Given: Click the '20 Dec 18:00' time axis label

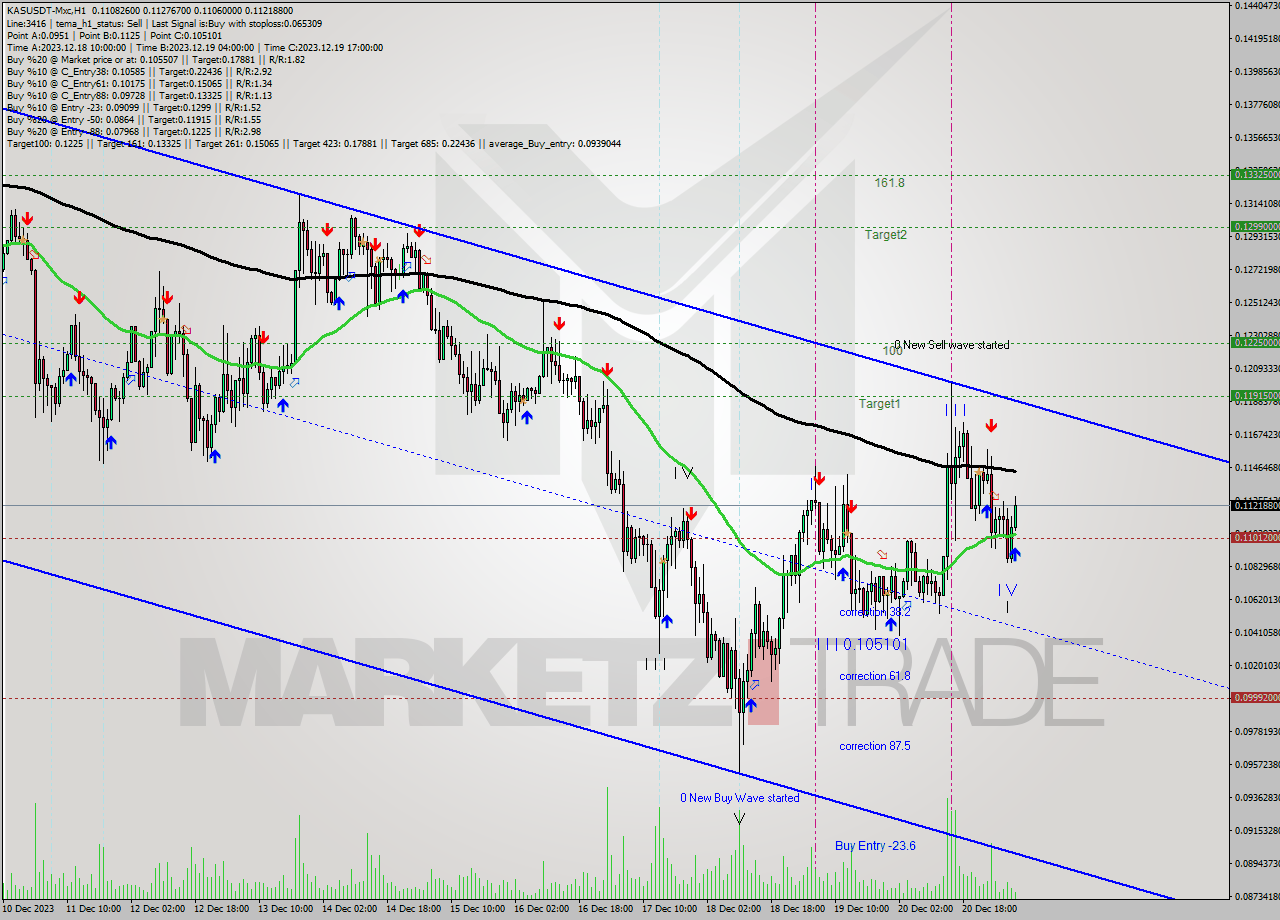Looking at the screenshot, I should click(989, 909).
